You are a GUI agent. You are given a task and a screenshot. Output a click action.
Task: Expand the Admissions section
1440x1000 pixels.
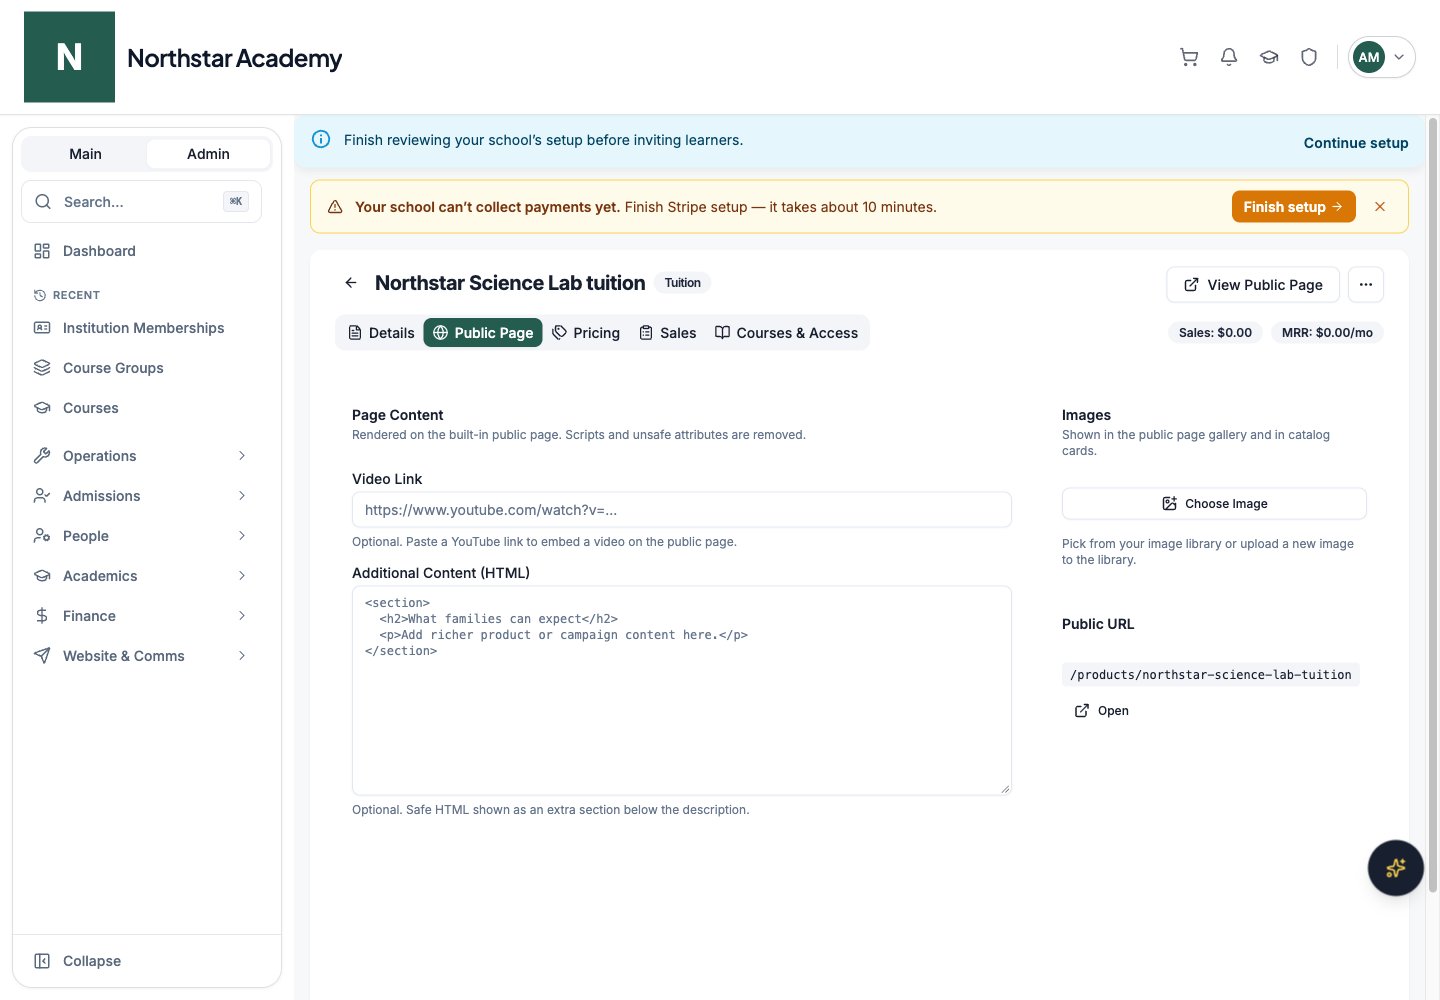point(141,496)
